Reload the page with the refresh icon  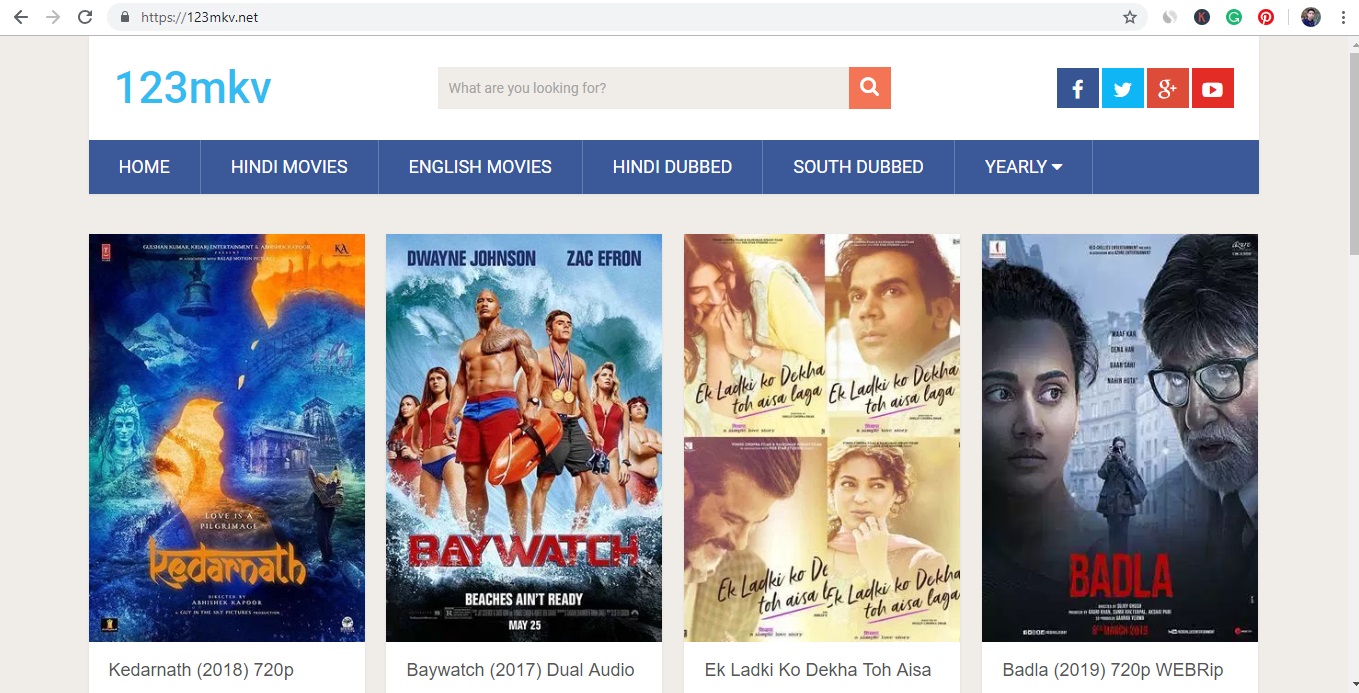tap(85, 17)
